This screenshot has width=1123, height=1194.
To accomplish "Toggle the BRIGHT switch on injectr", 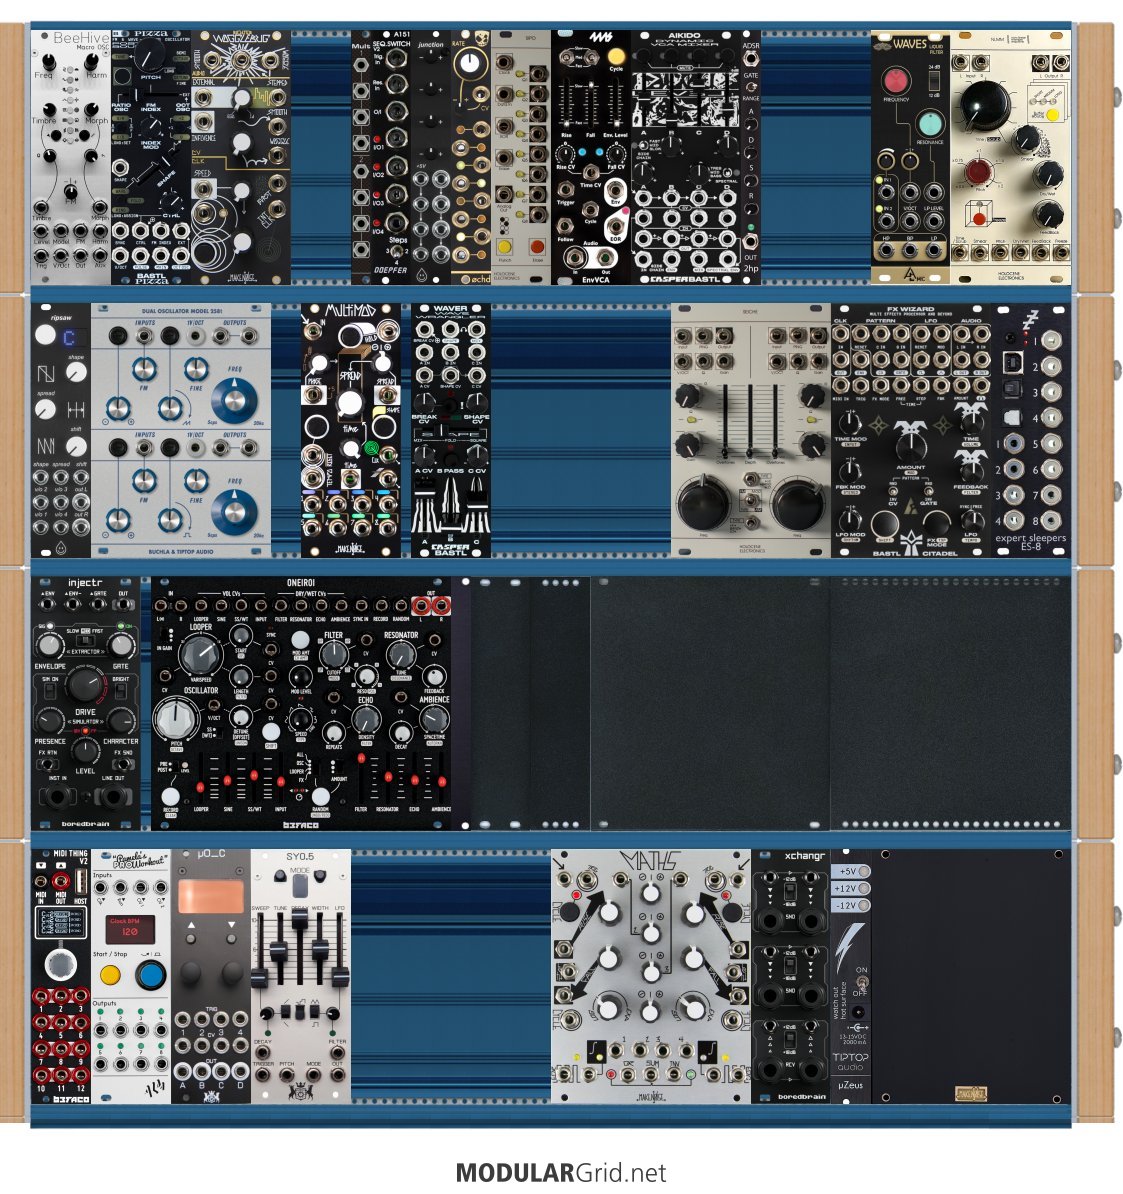I will (120, 691).
